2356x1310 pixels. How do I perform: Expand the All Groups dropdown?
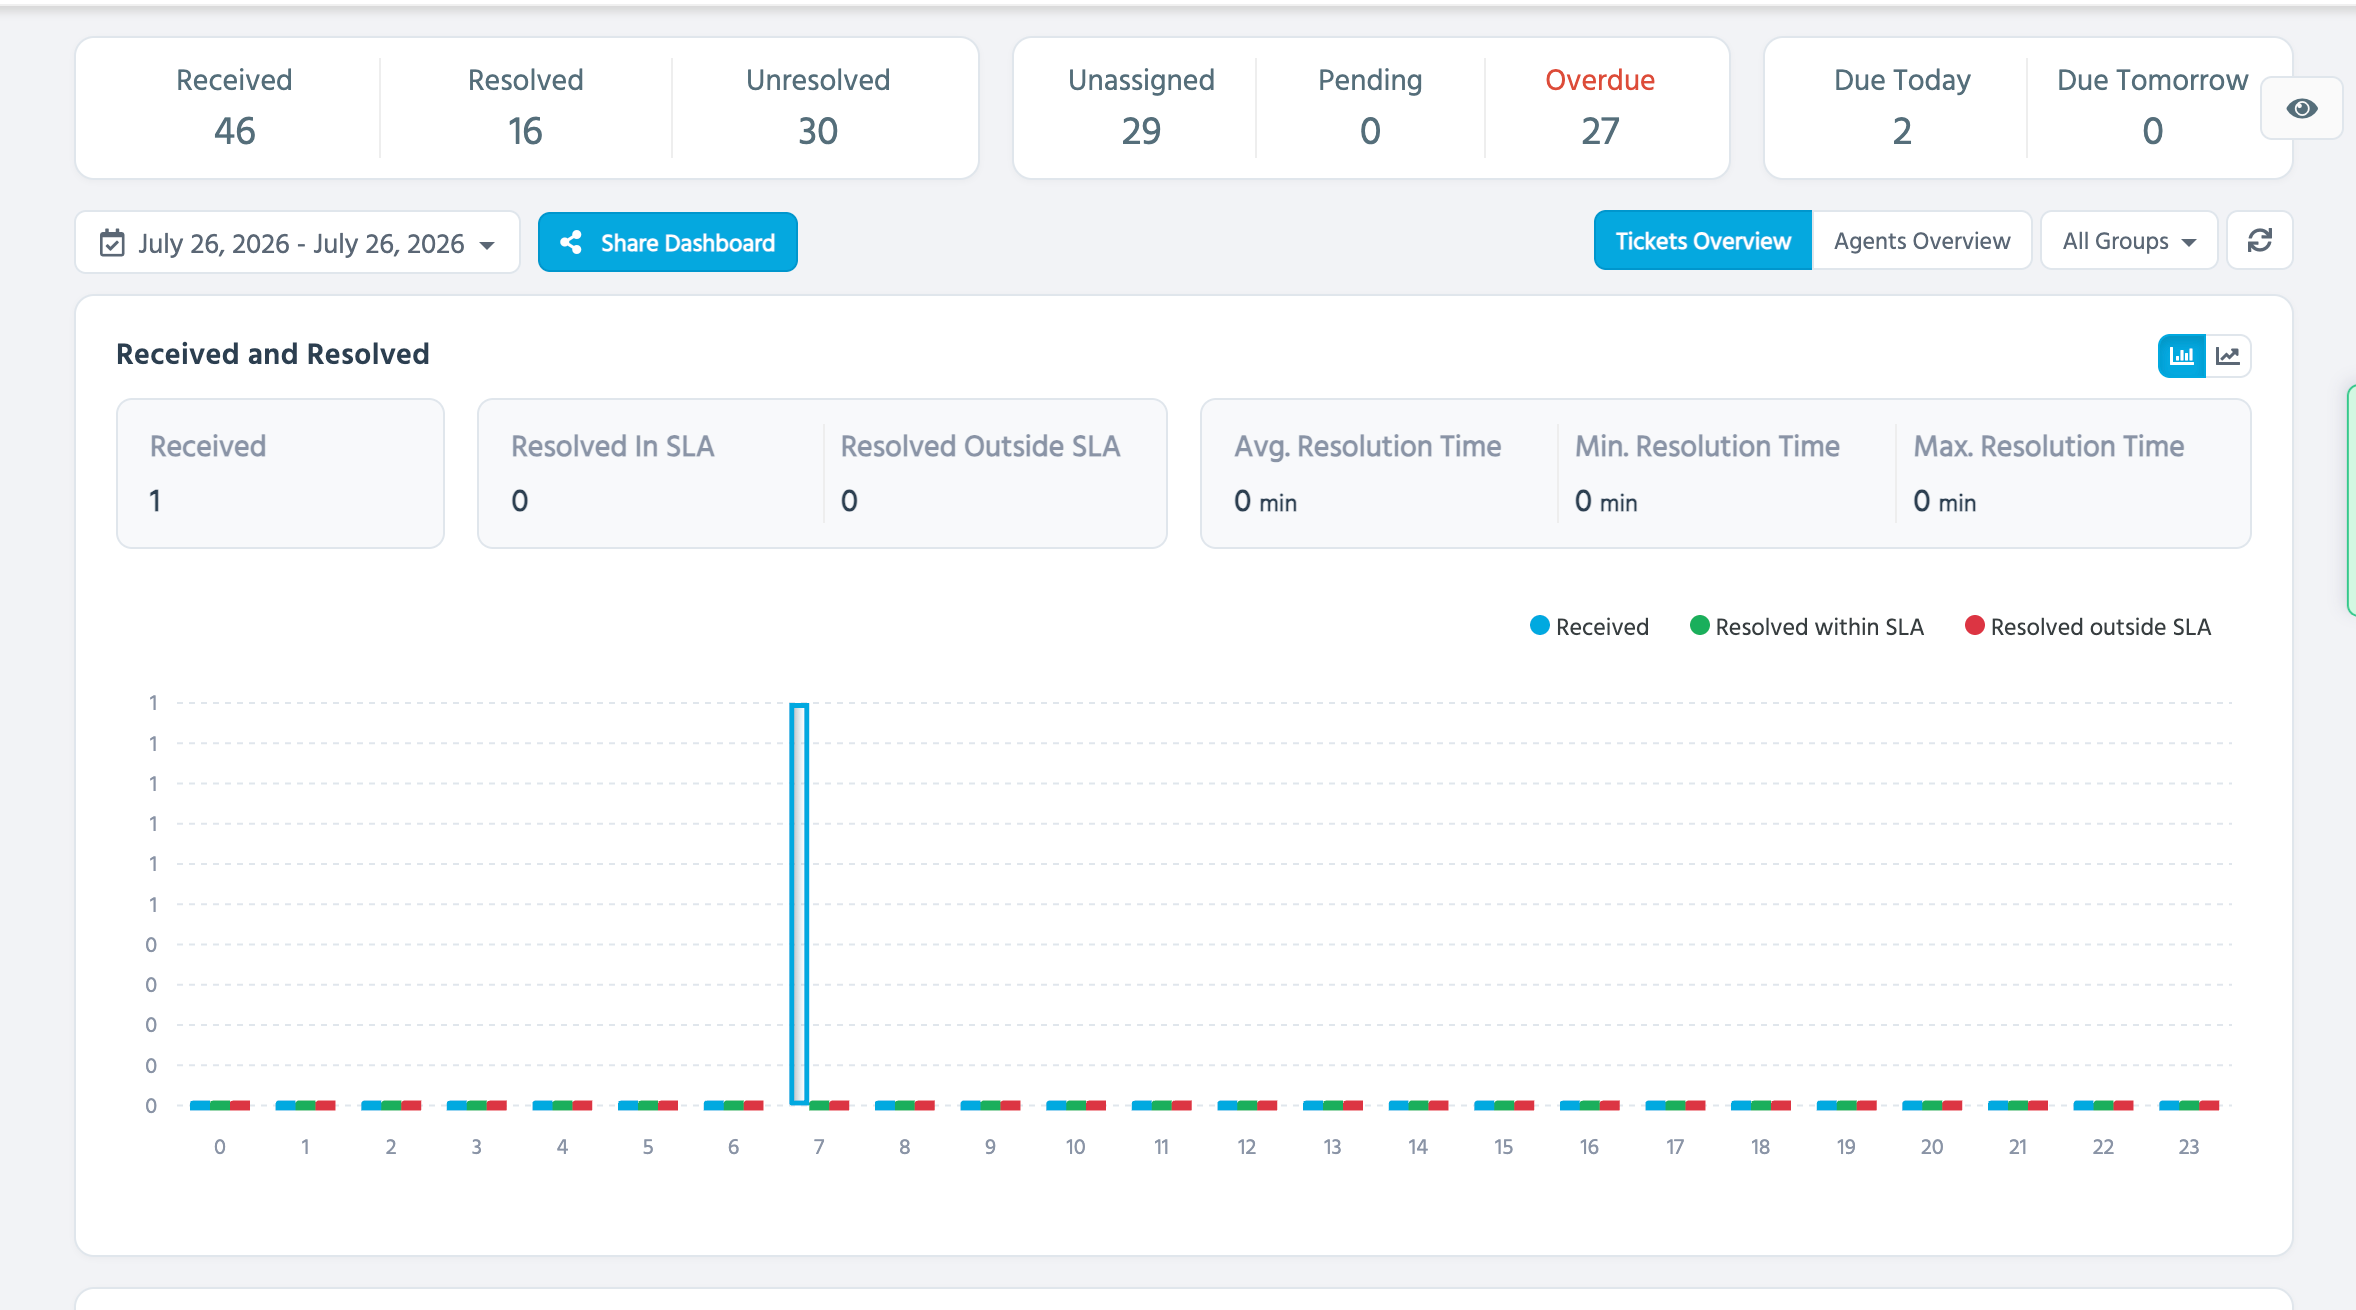click(x=2129, y=241)
